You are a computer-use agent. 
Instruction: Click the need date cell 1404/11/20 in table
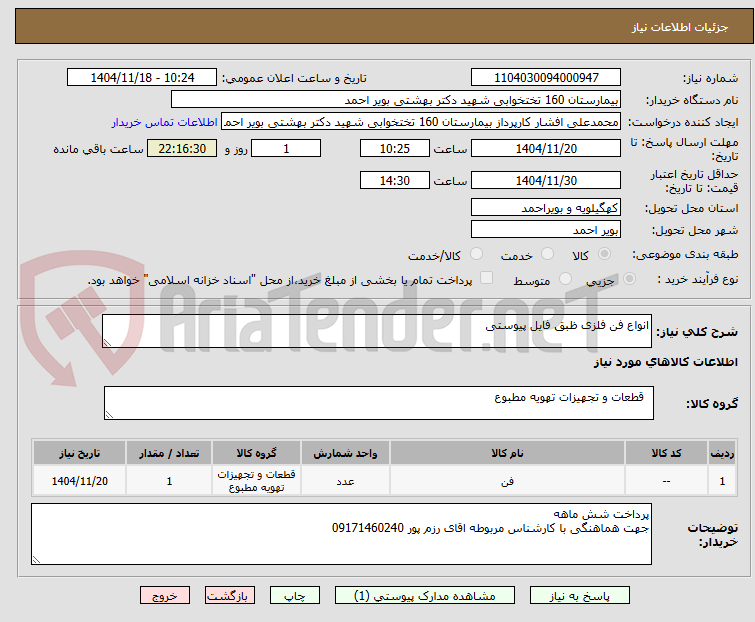79,480
